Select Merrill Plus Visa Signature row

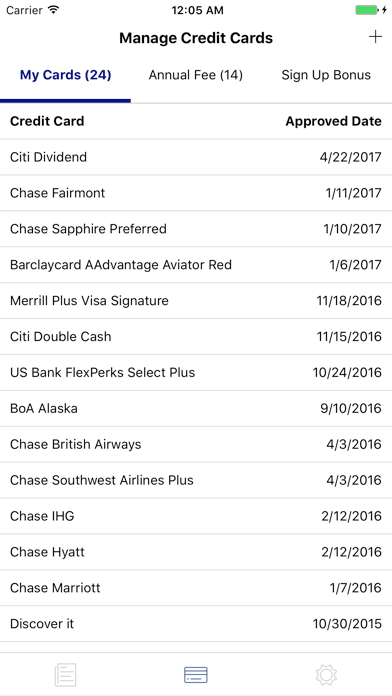point(196,301)
